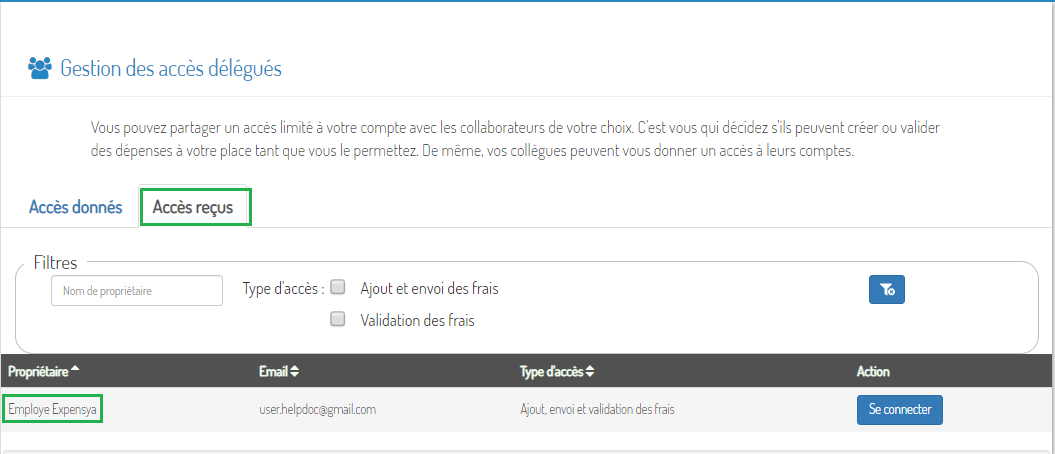Select the Accès reçus tab
This screenshot has width=1055, height=454.
193,207
